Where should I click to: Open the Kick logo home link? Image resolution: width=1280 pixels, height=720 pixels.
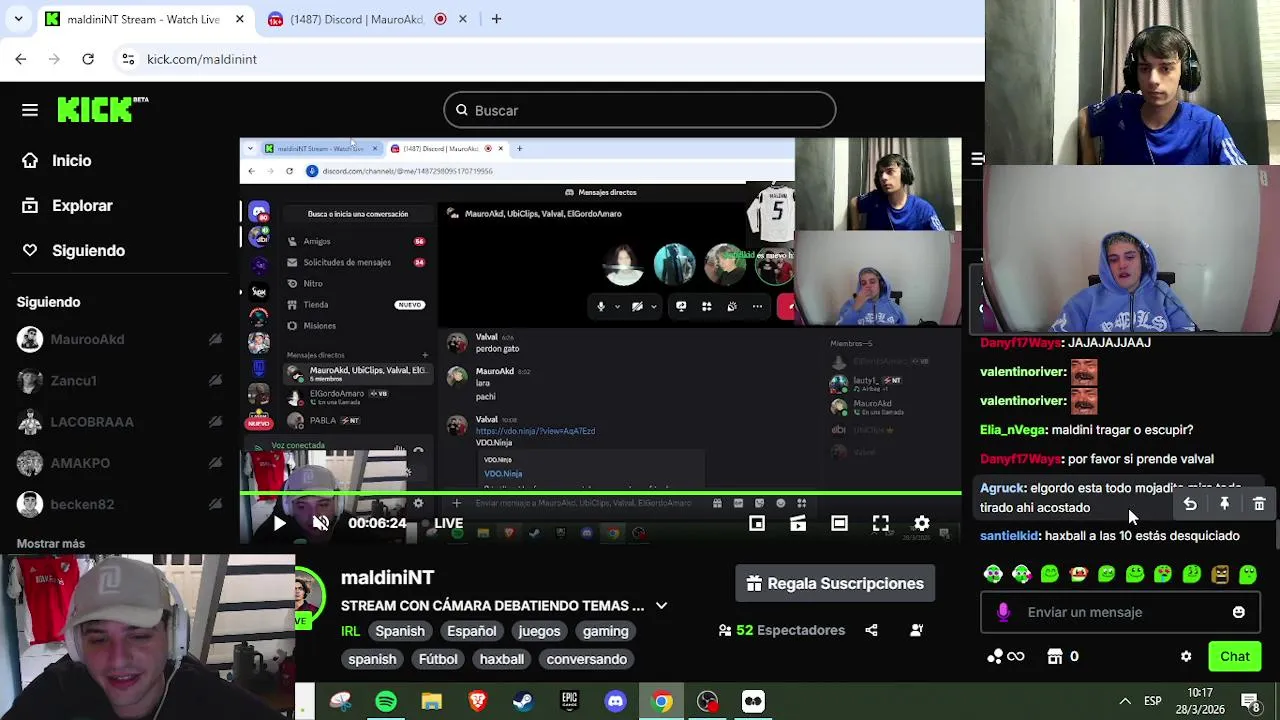click(102, 109)
